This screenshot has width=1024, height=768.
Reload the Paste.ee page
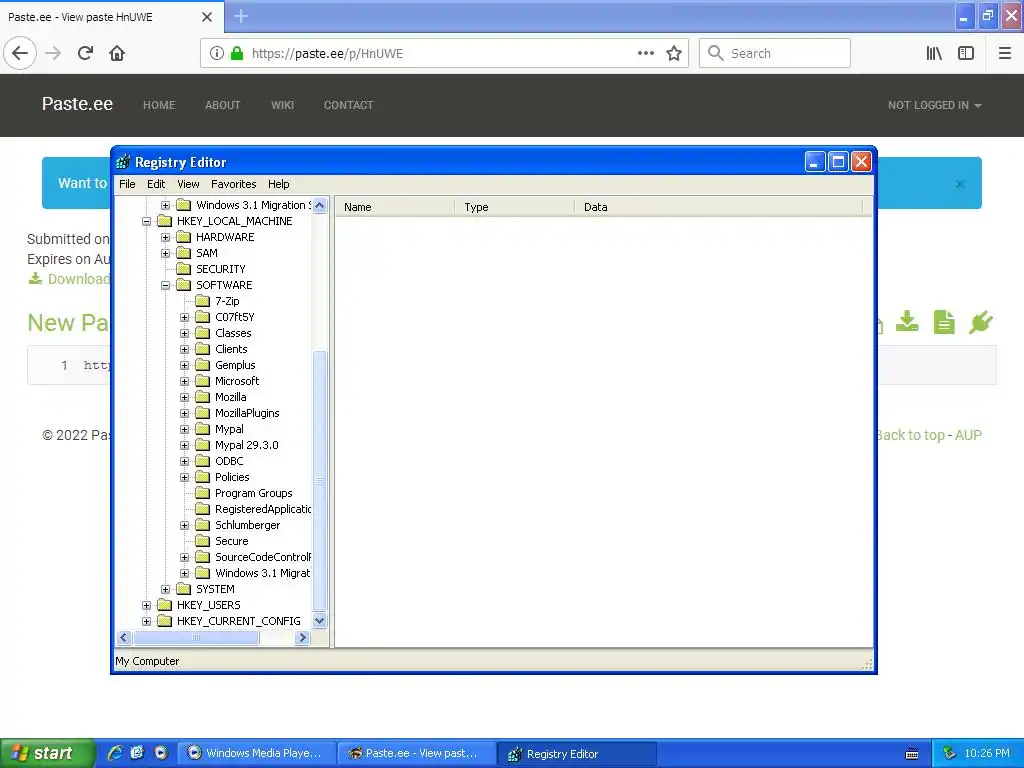click(x=85, y=53)
